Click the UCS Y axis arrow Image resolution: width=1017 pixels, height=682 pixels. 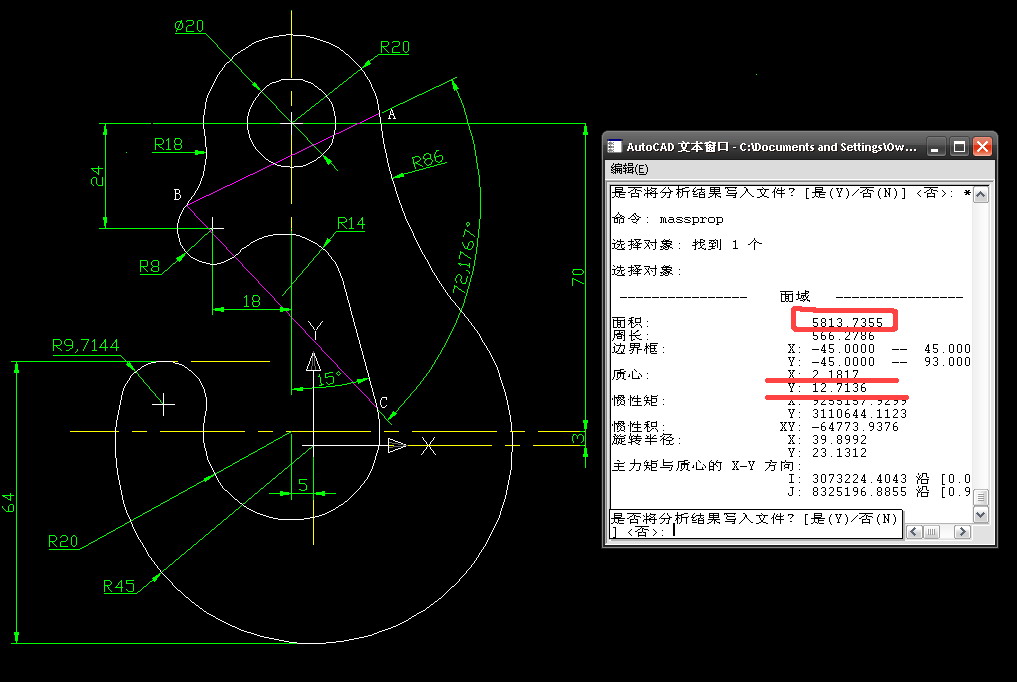313,361
